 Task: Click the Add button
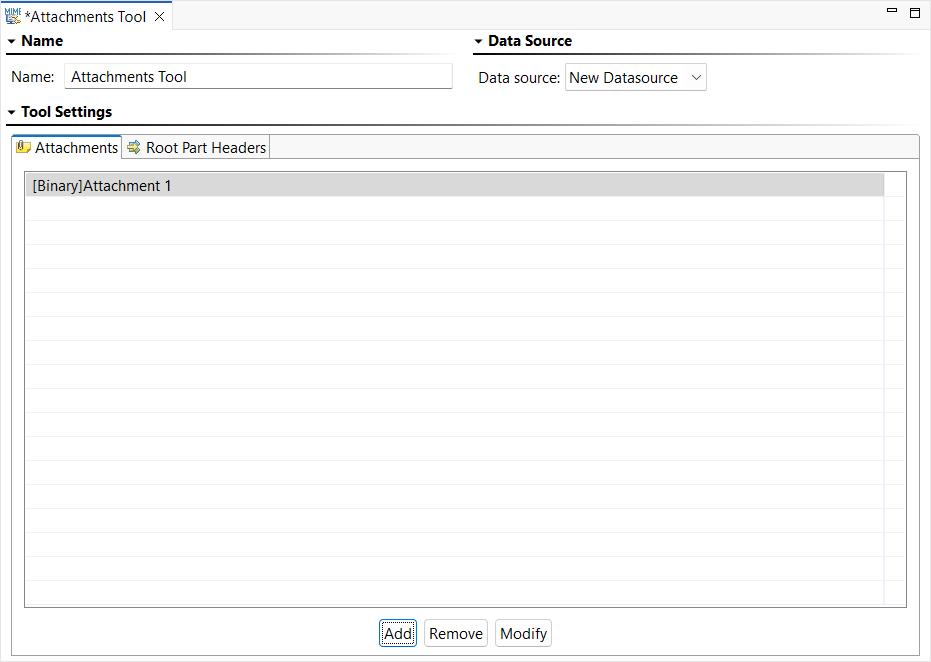pos(398,634)
